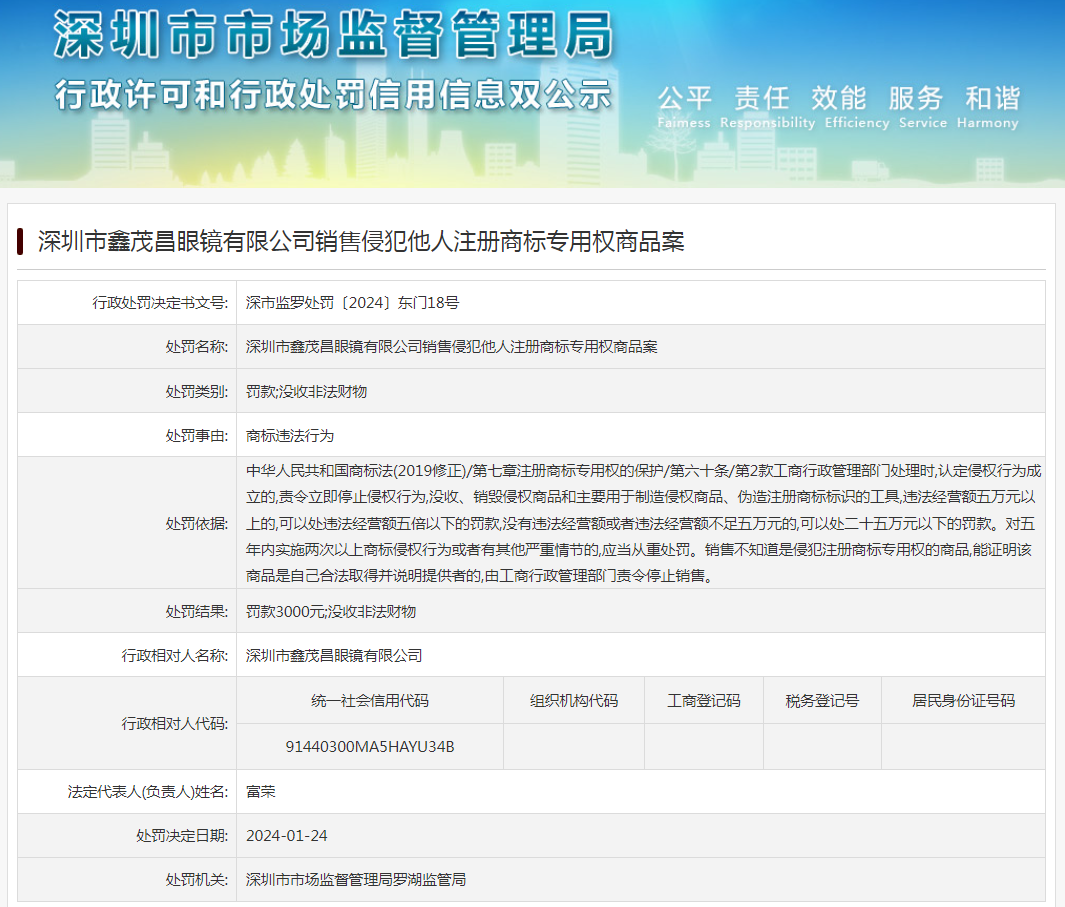Click the 深圳市市场监督管理局罗湖监管局 authority value
The height and width of the screenshot is (907, 1065).
(x=355, y=880)
